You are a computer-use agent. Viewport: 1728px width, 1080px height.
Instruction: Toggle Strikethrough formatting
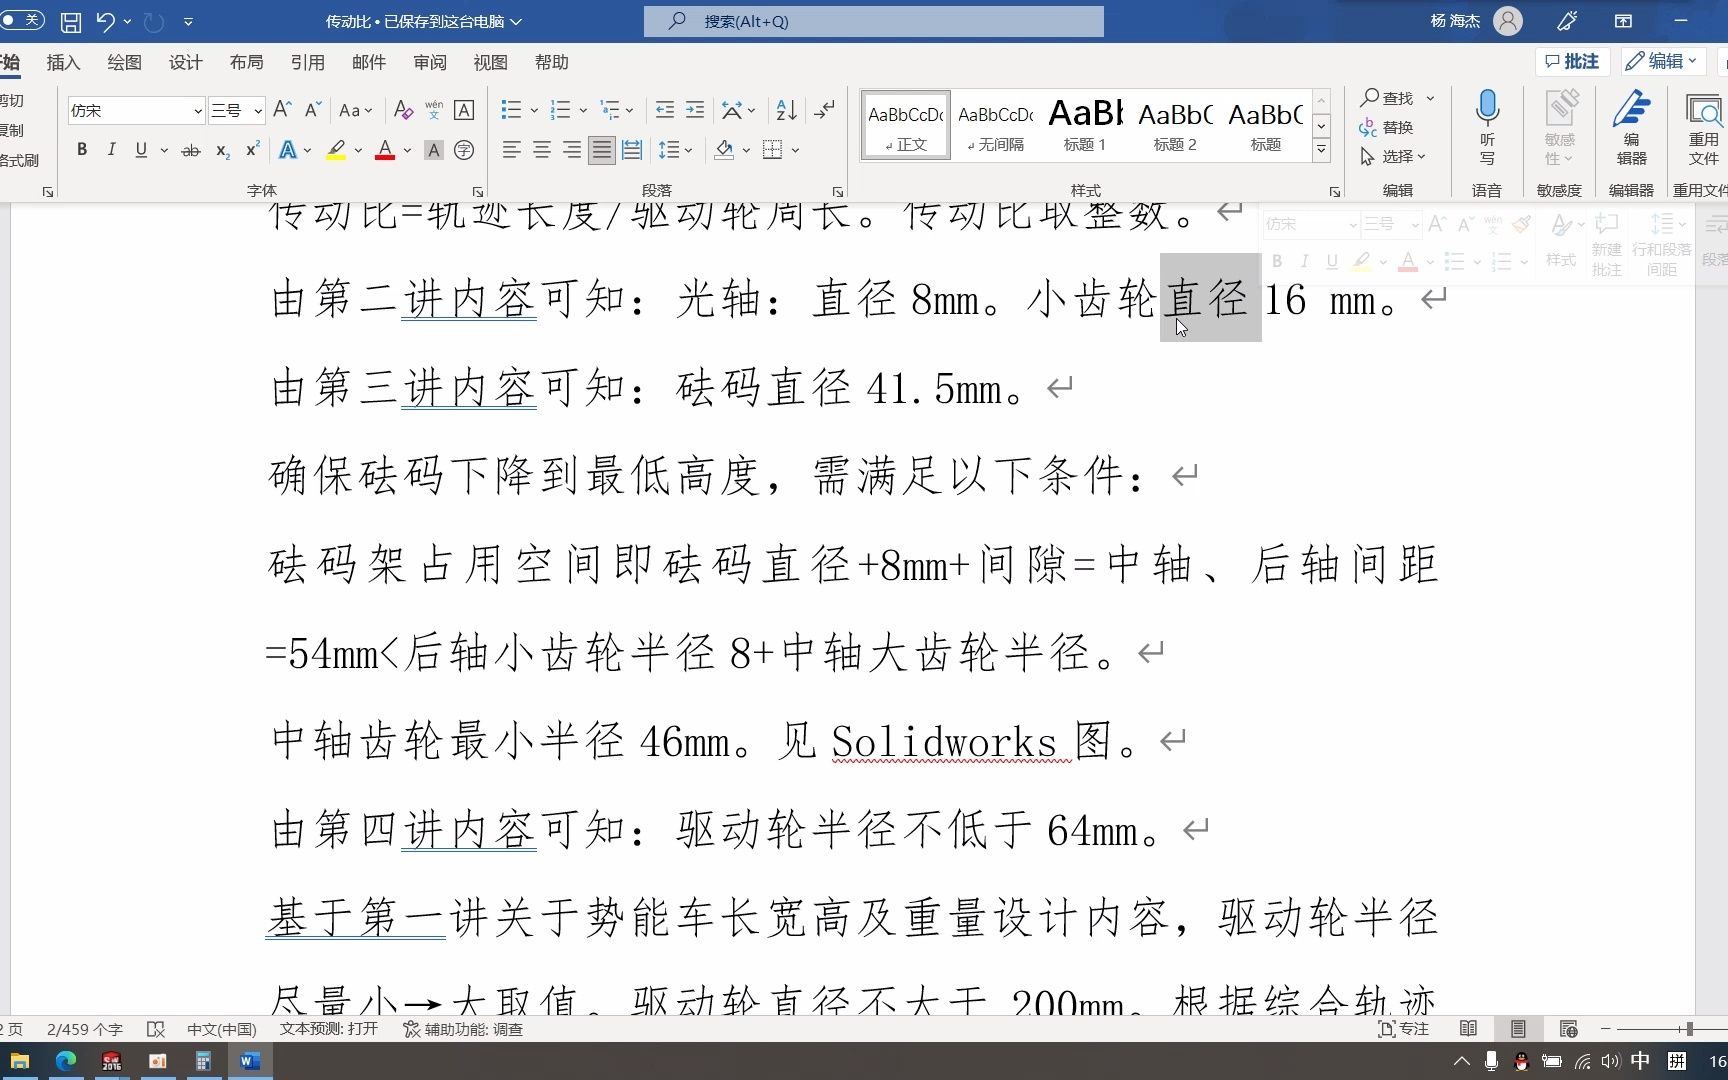coord(190,150)
